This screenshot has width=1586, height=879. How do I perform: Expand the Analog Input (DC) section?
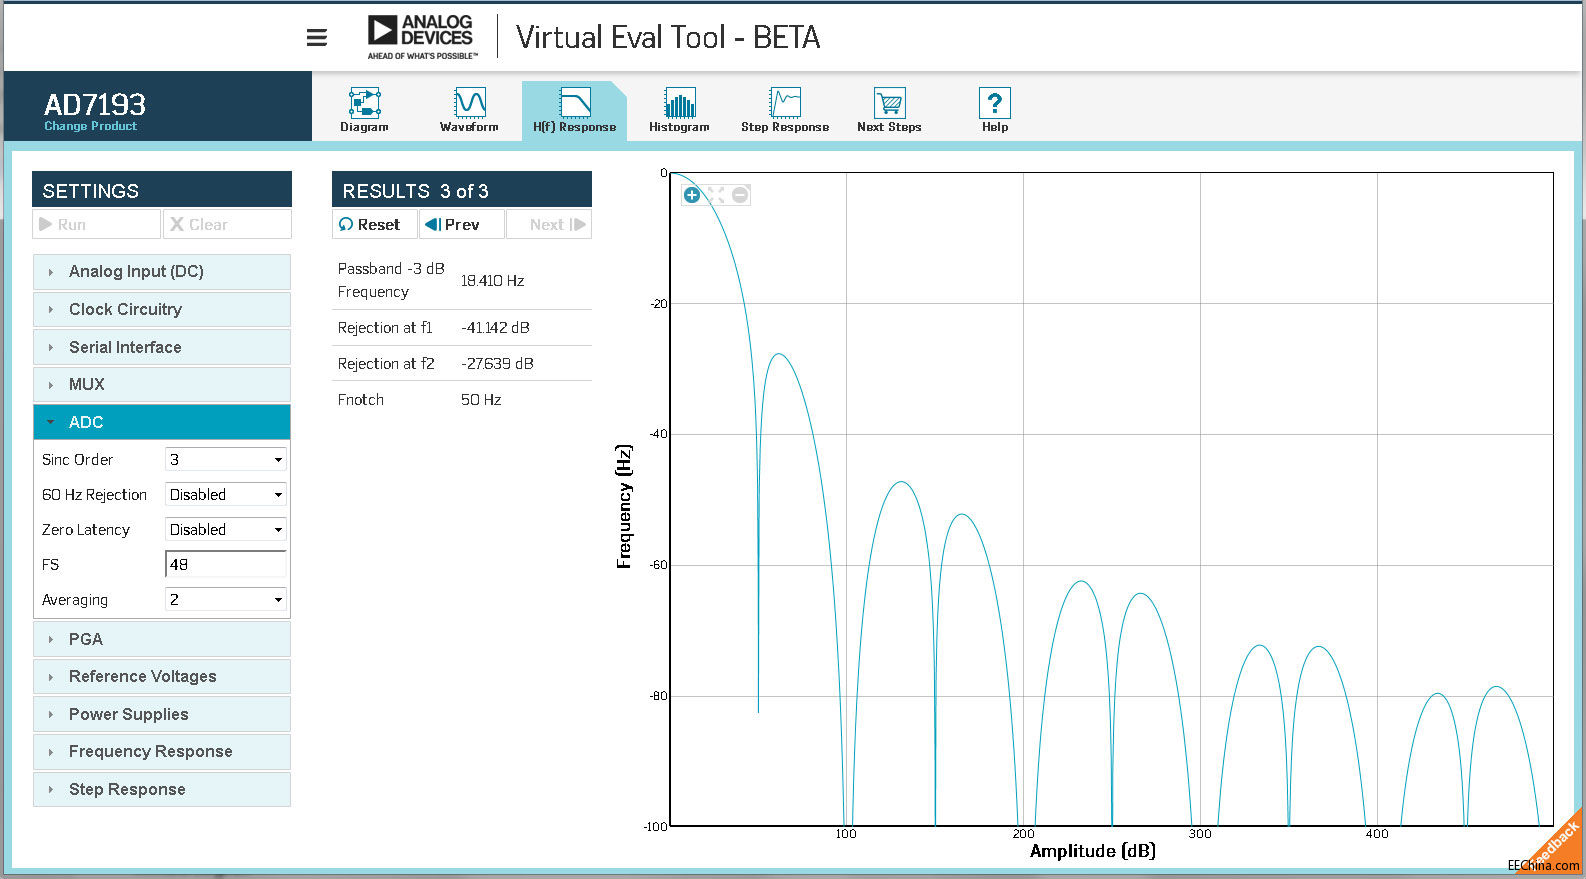[x=162, y=272]
